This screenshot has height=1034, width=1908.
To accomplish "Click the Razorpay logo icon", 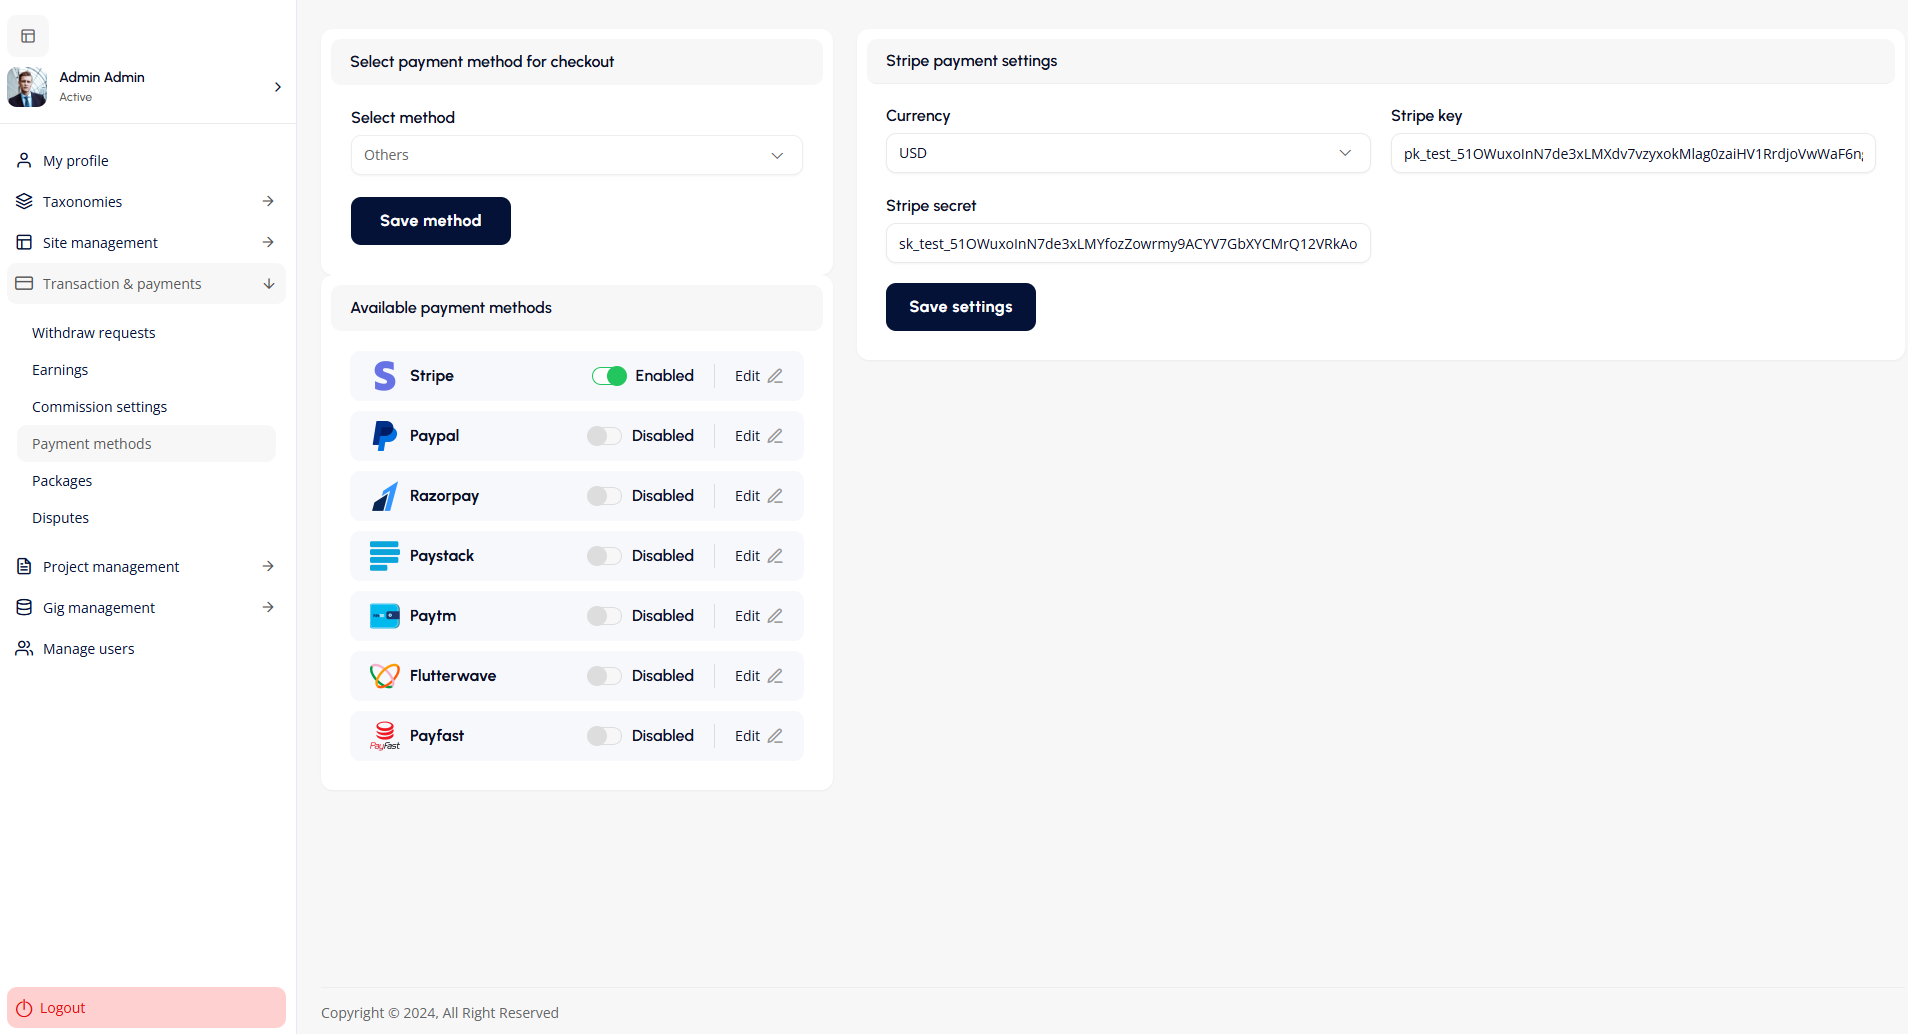I will (x=384, y=496).
